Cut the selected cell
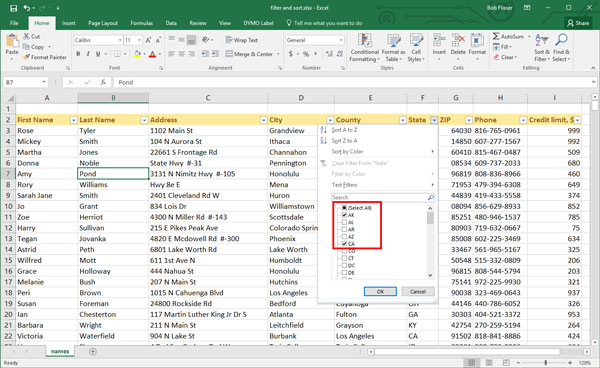The width and height of the screenshot is (600, 368). click(x=31, y=36)
